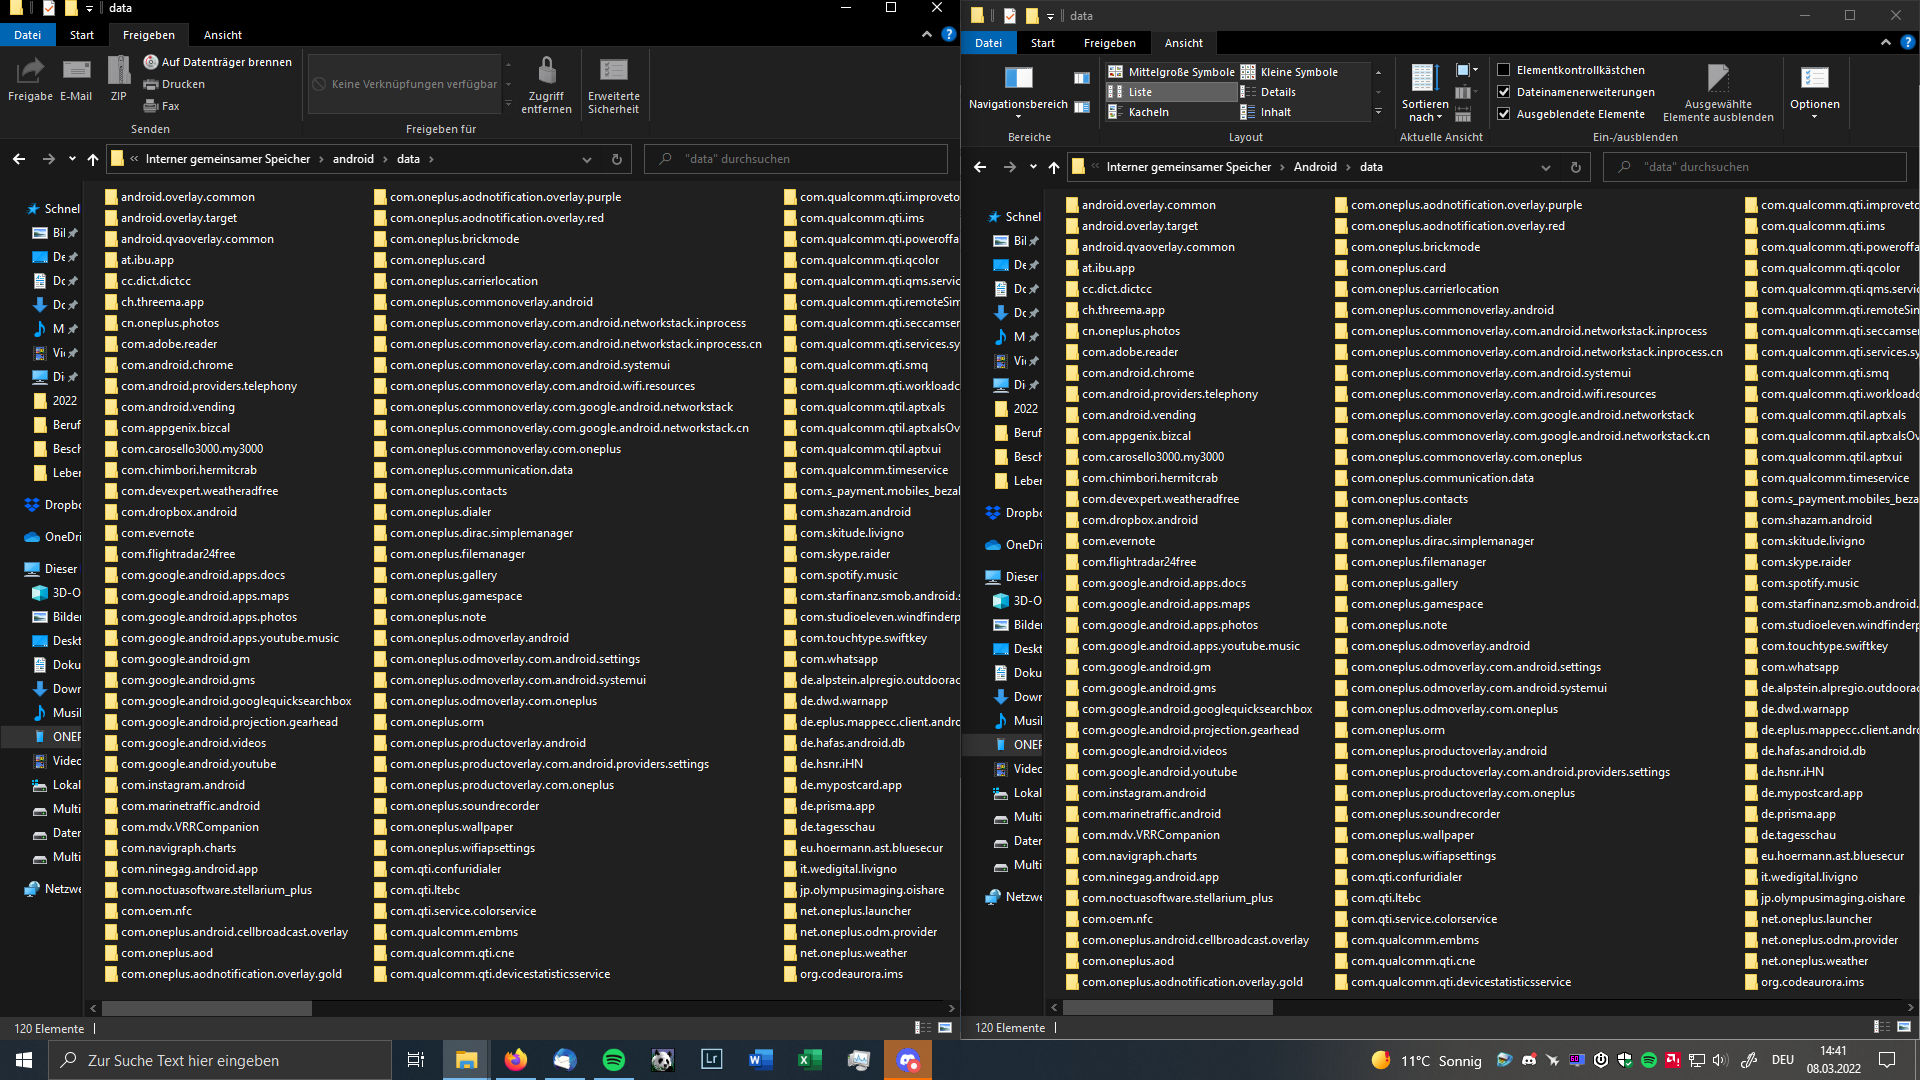This screenshot has width=1920, height=1080.
Task: Toggle the Dateinamenerweiterungen checkbox
Action: tap(1503, 92)
